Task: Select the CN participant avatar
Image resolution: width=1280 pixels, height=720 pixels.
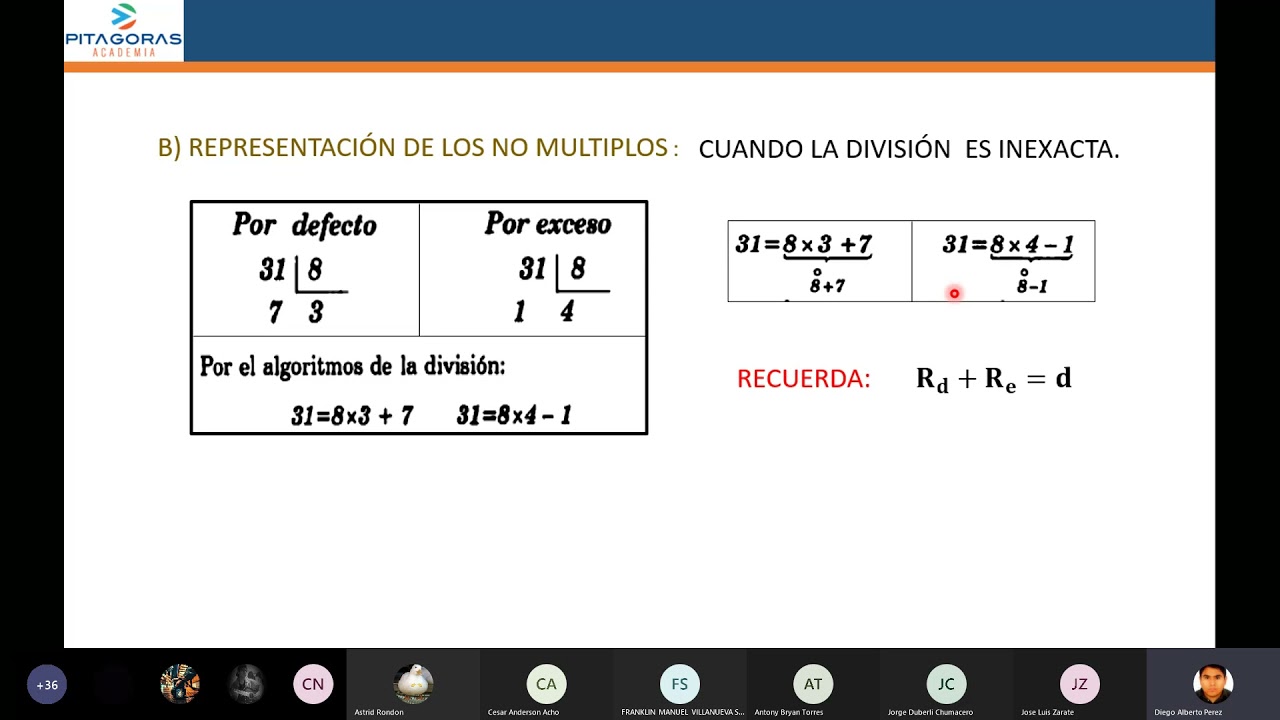Action: pos(313,684)
